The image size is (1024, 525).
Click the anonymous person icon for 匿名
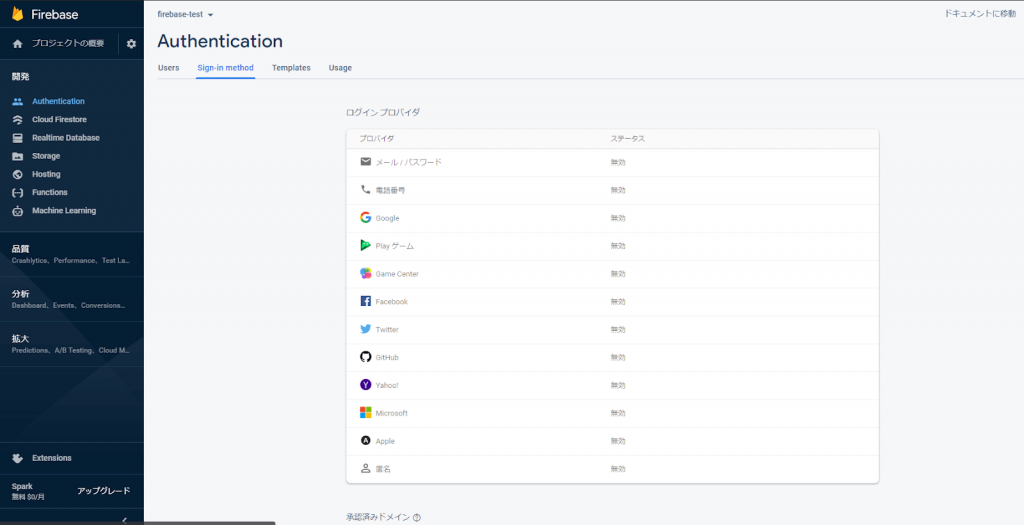(366, 469)
